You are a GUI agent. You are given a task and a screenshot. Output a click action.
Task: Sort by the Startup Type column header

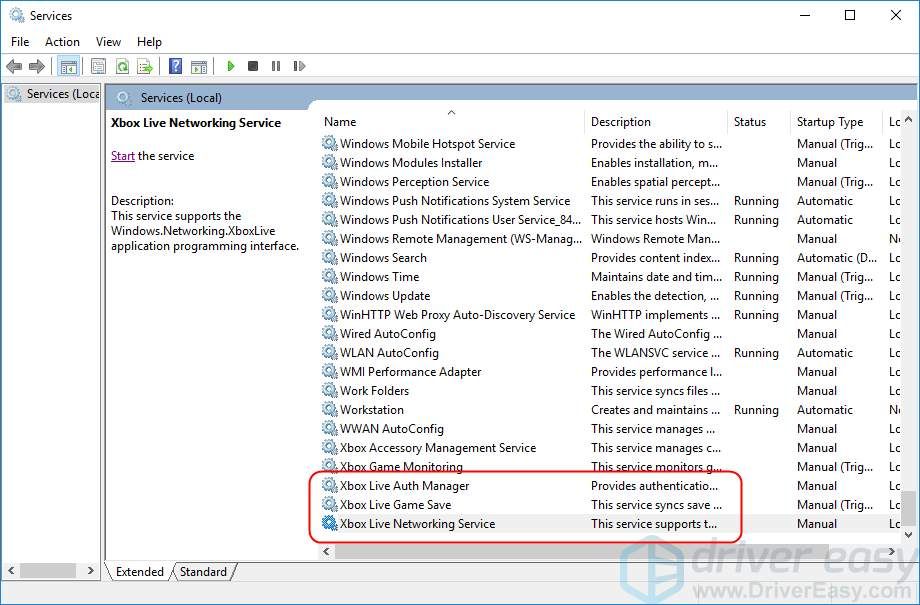(829, 122)
